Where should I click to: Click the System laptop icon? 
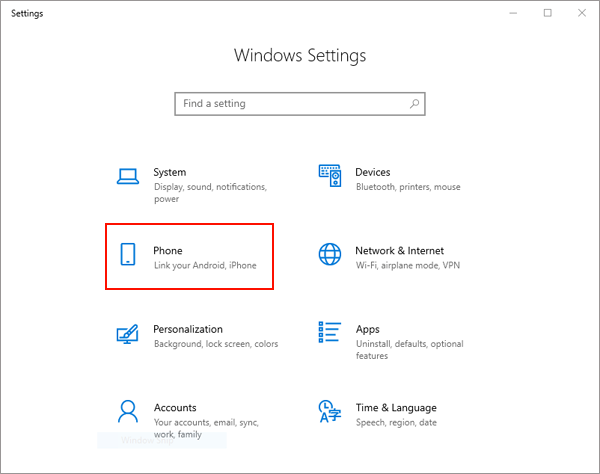point(127,177)
